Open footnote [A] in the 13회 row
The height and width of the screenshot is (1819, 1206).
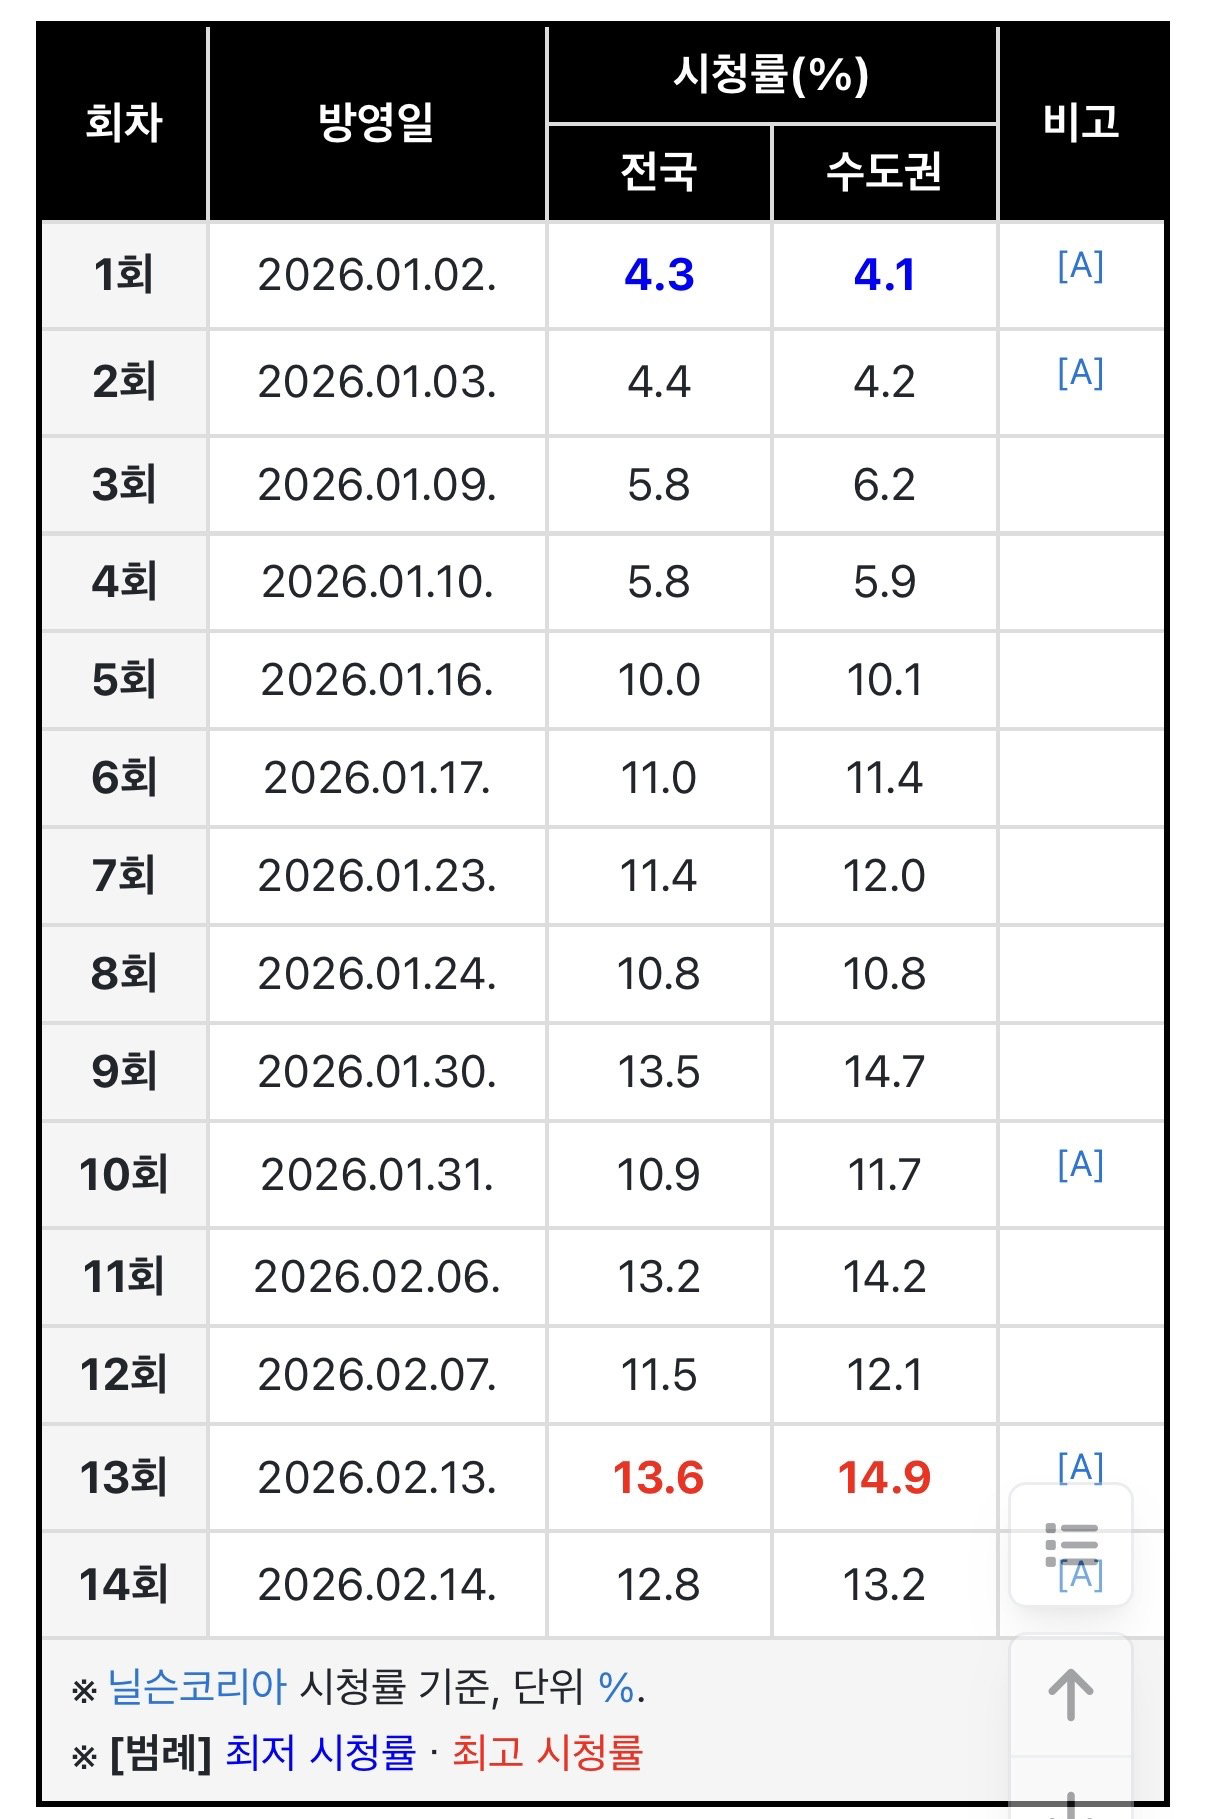(x=1080, y=1467)
